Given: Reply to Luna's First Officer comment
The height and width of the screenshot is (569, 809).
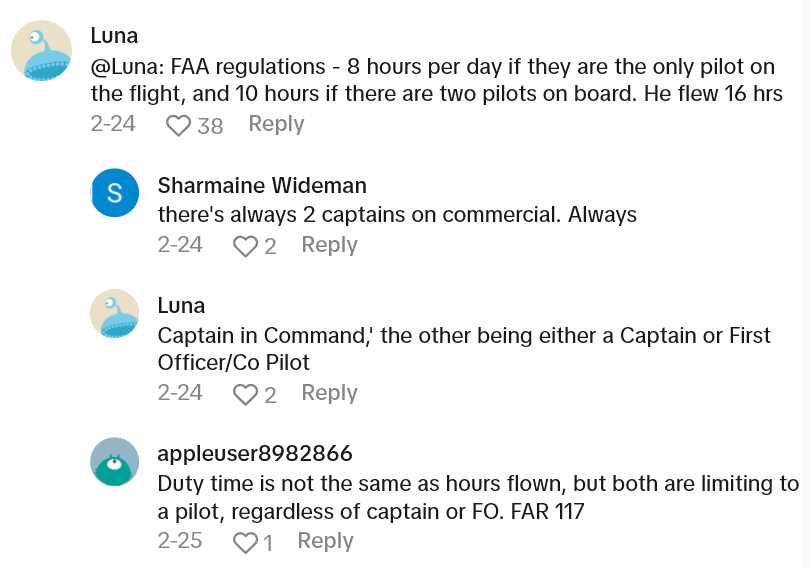Looking at the screenshot, I should click(x=329, y=393).
